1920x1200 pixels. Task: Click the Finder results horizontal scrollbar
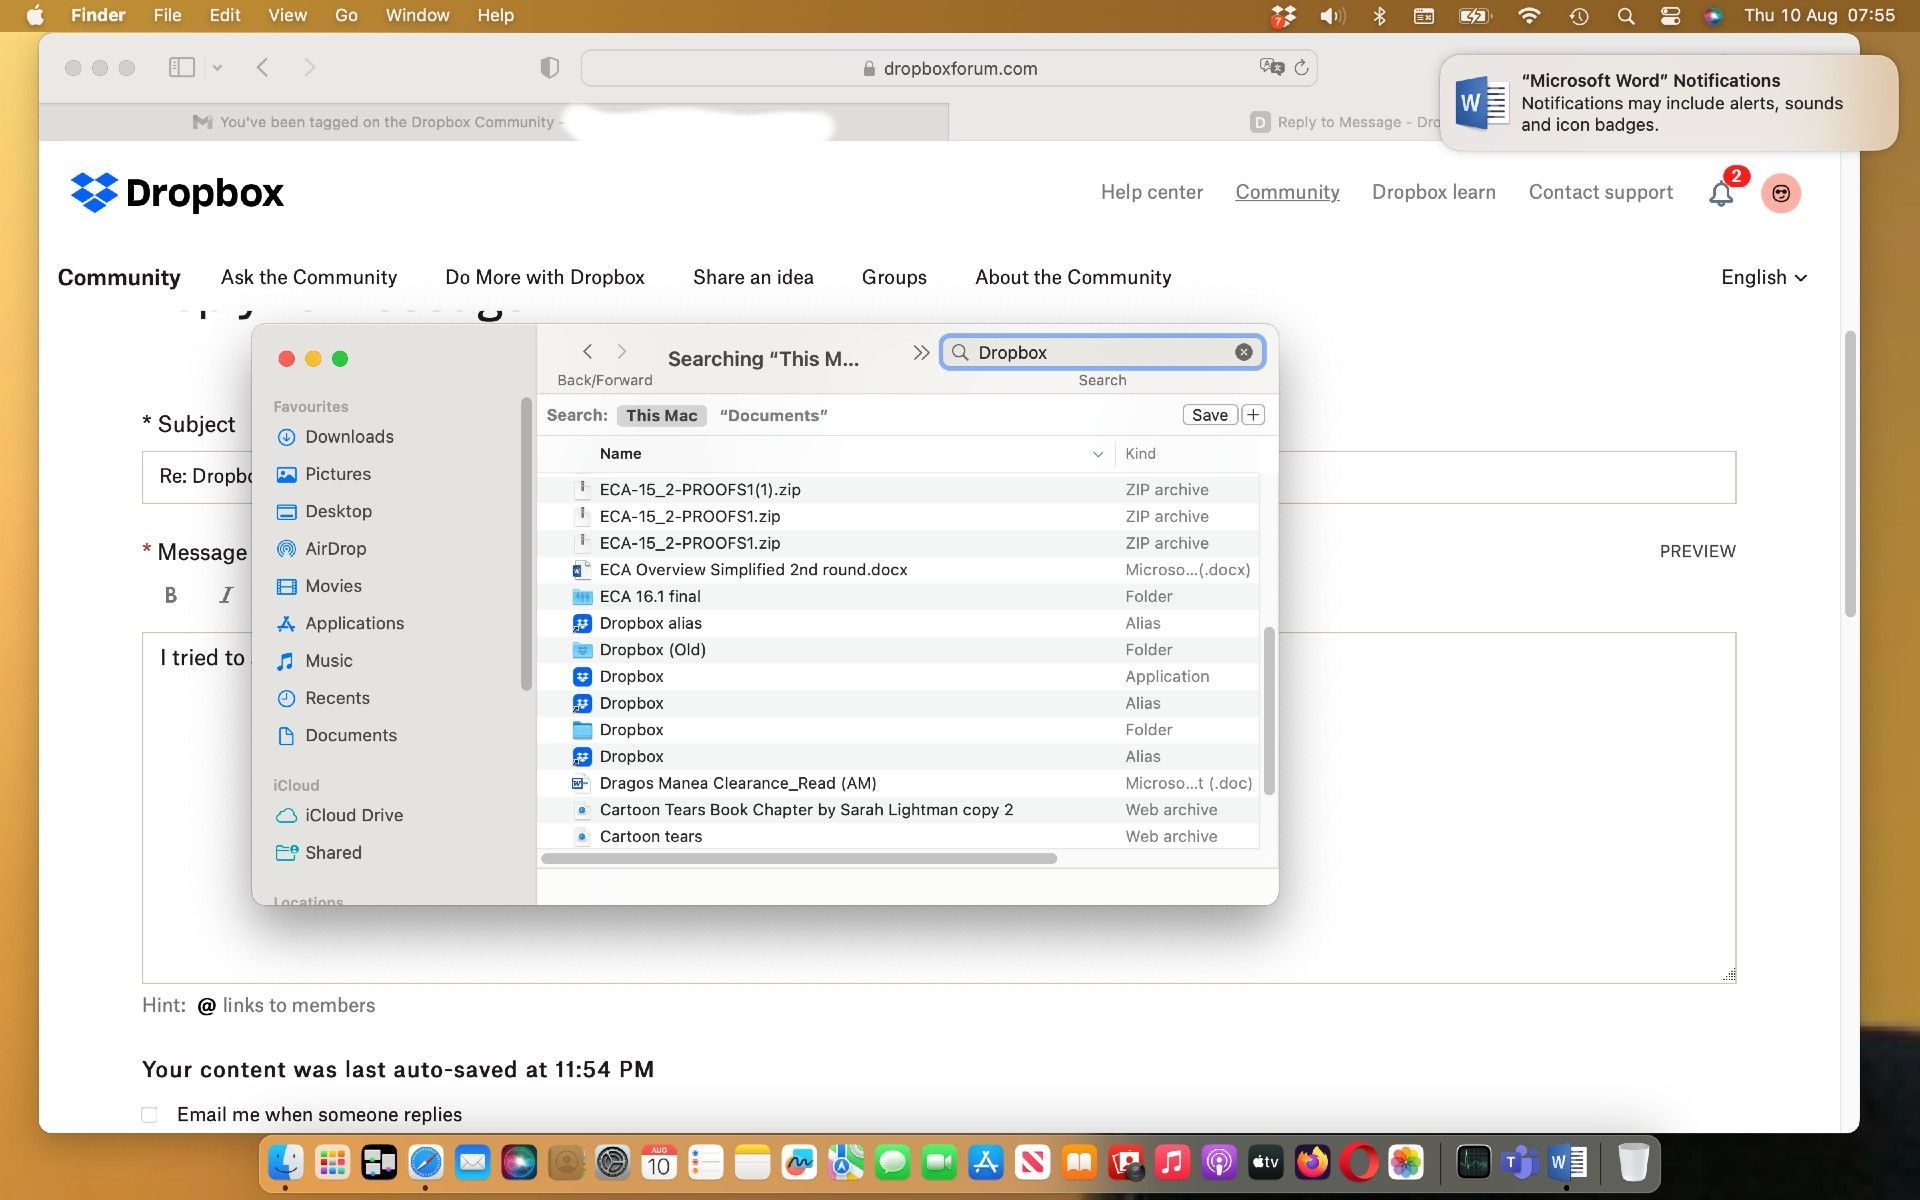pyautogui.click(x=799, y=859)
